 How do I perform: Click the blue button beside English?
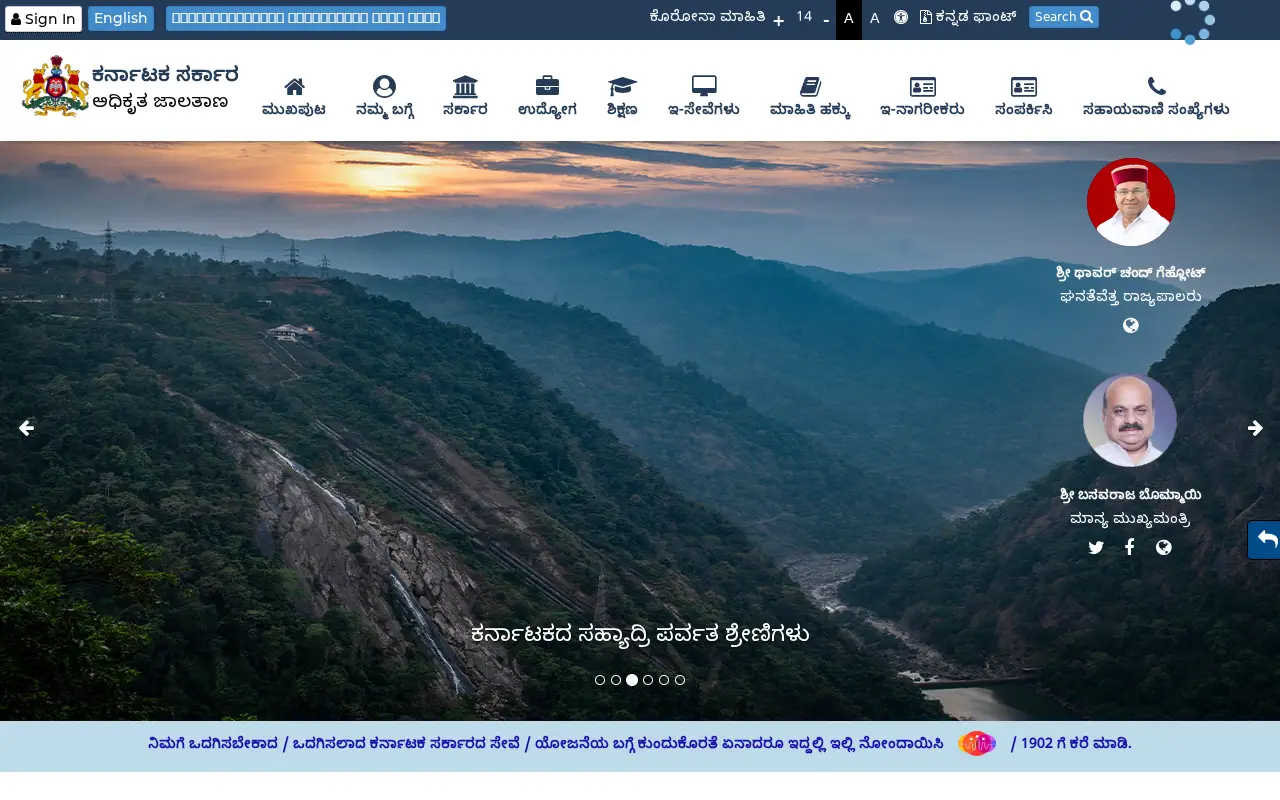306,18
